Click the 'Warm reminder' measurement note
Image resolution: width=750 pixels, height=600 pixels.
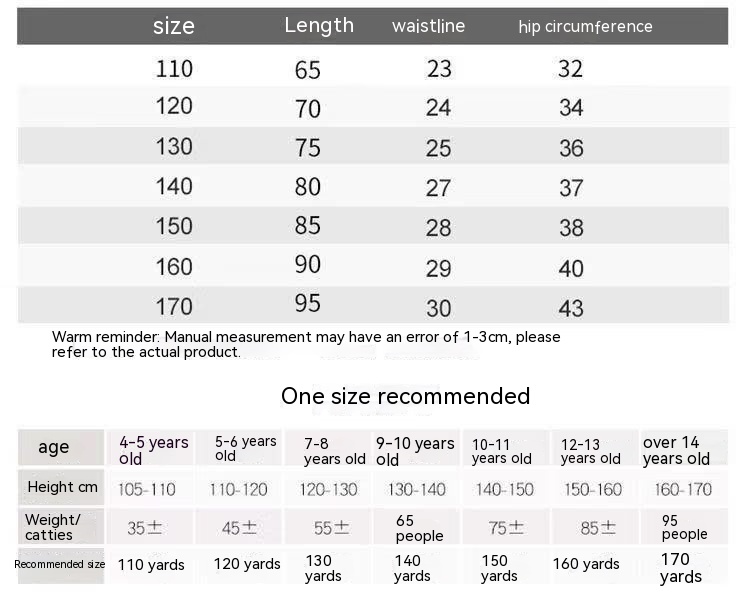pyautogui.click(x=306, y=344)
